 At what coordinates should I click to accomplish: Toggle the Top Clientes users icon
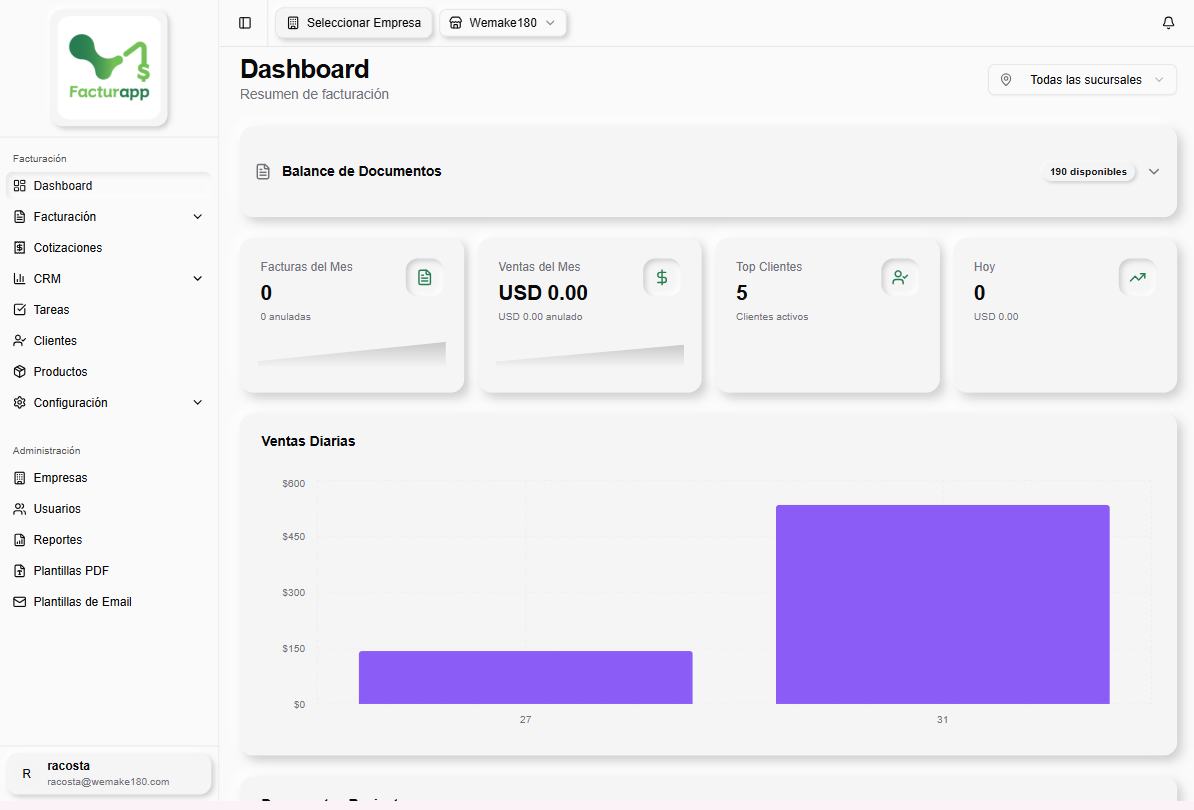pos(900,277)
